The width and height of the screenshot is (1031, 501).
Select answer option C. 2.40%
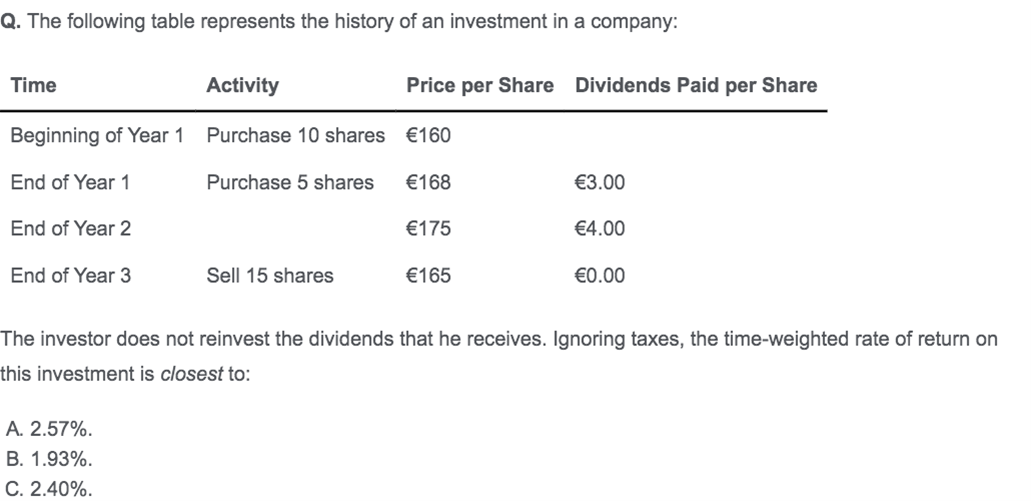49,489
